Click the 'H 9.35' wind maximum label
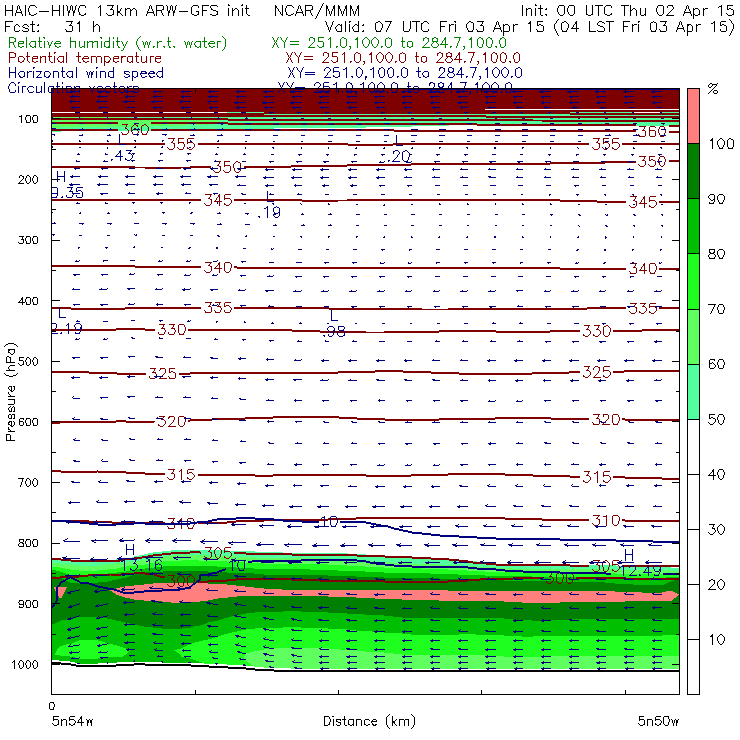740x740 pixels. pos(67,185)
